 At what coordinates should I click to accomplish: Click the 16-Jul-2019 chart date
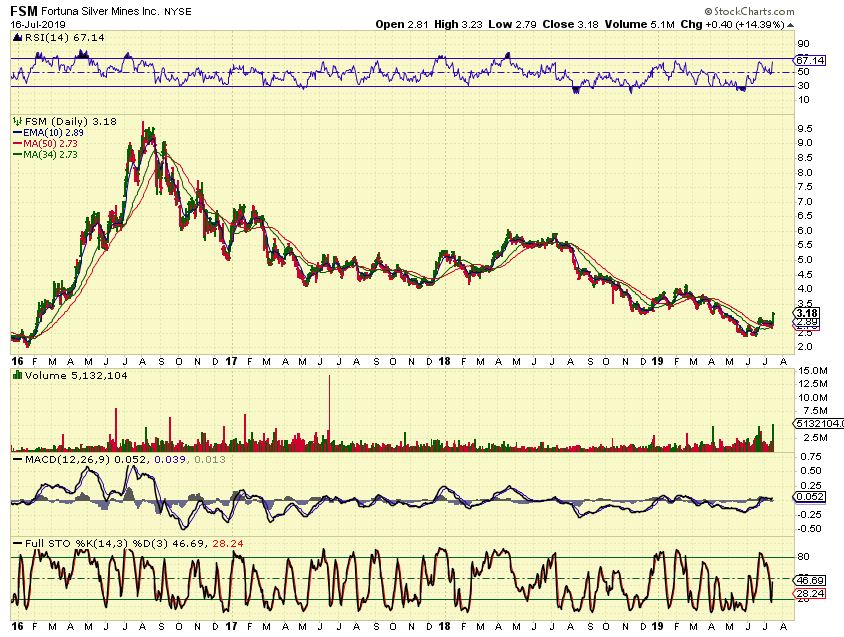pos(38,24)
